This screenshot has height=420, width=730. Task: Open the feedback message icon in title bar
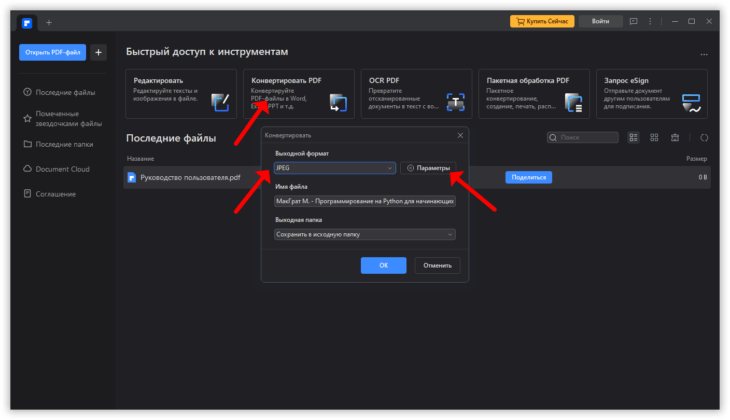point(633,21)
